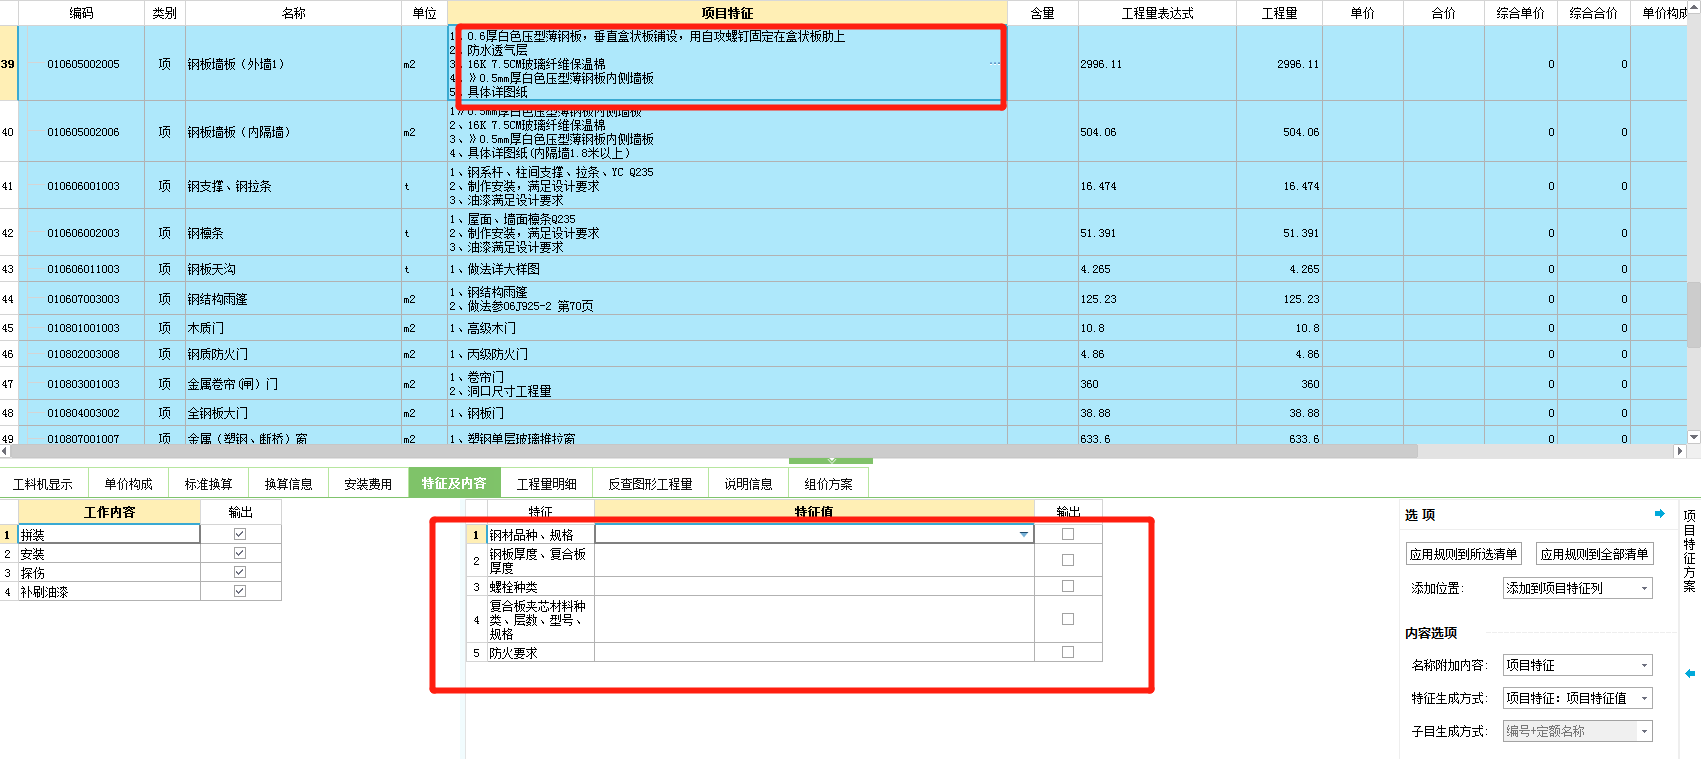
Task: Switch to the 工料机显示 tab
Action: 43,484
